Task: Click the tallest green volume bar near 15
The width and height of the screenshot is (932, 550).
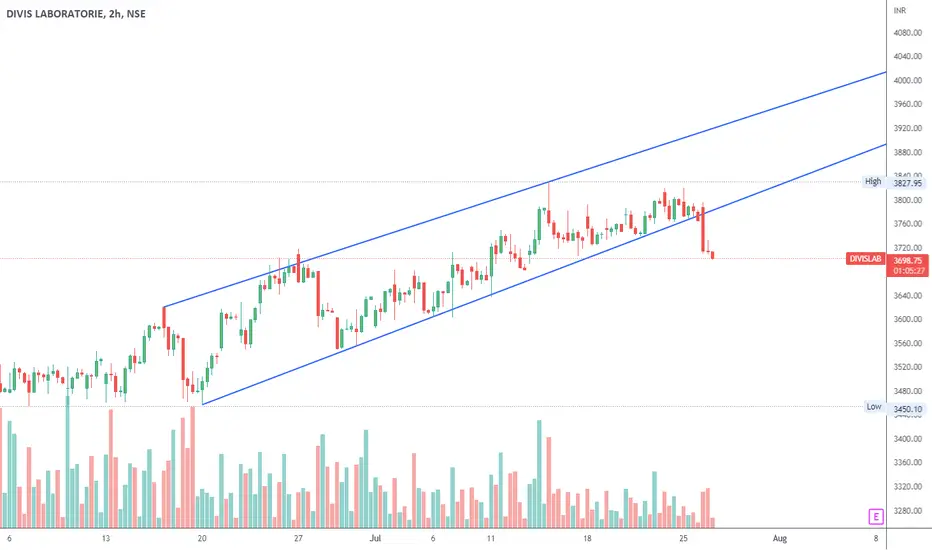Action: 539,474
